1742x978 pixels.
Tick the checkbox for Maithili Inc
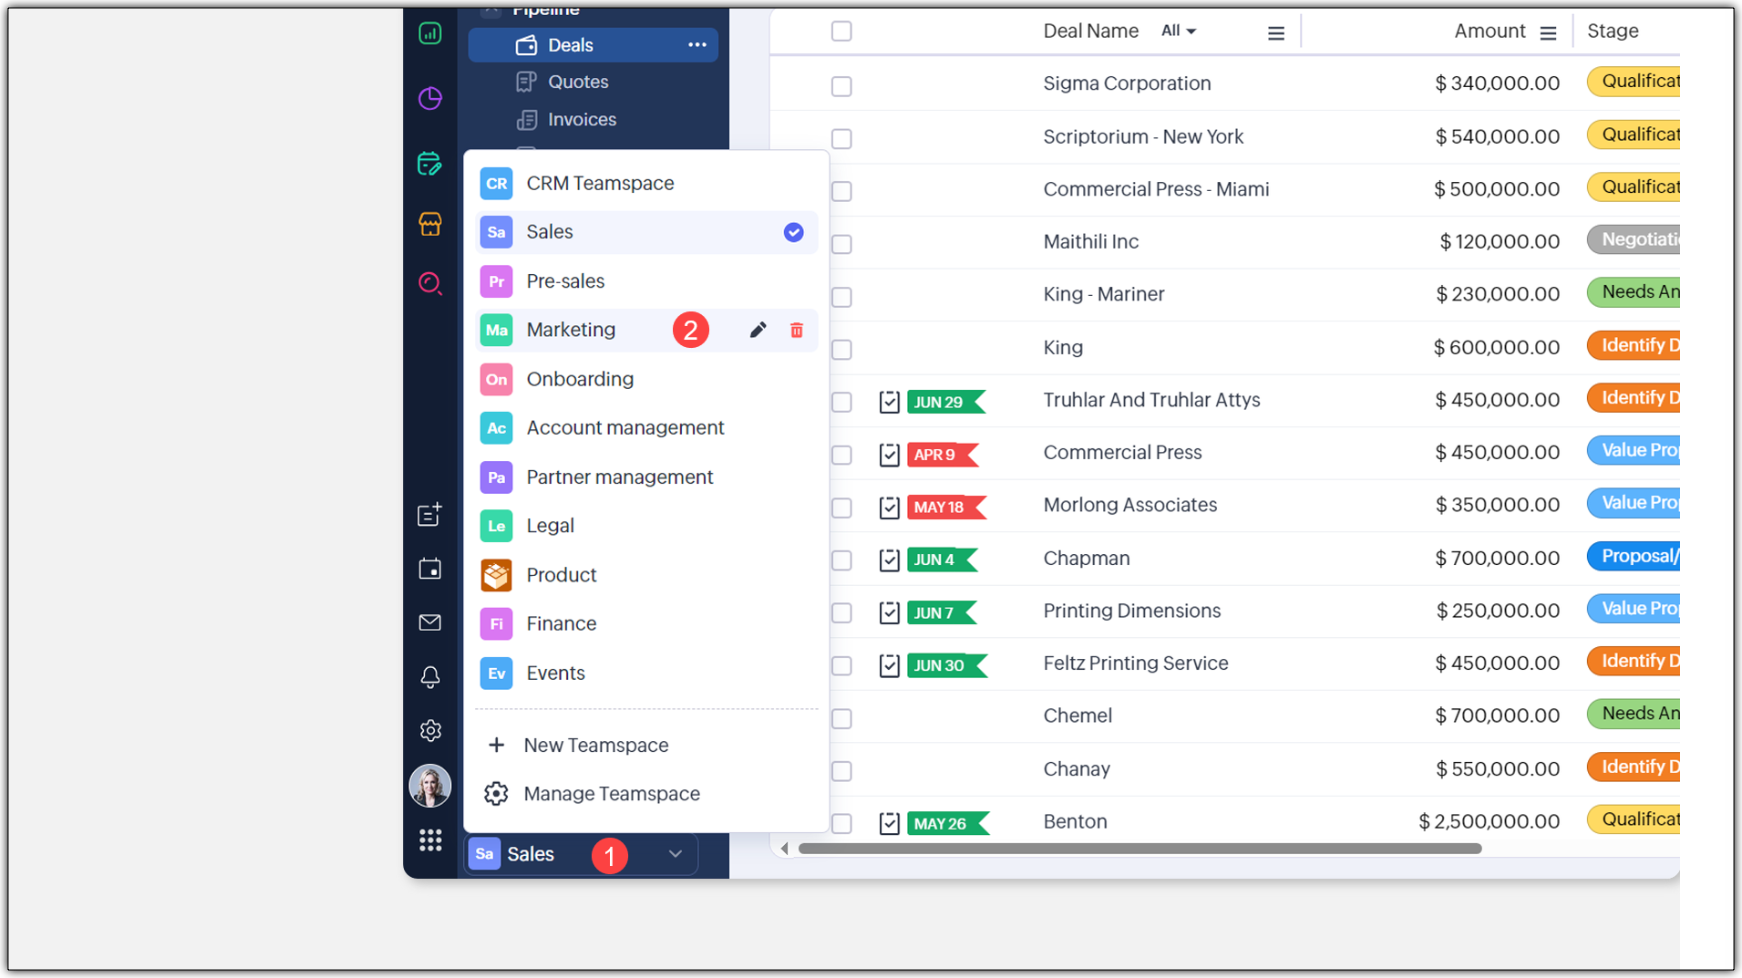click(x=842, y=244)
